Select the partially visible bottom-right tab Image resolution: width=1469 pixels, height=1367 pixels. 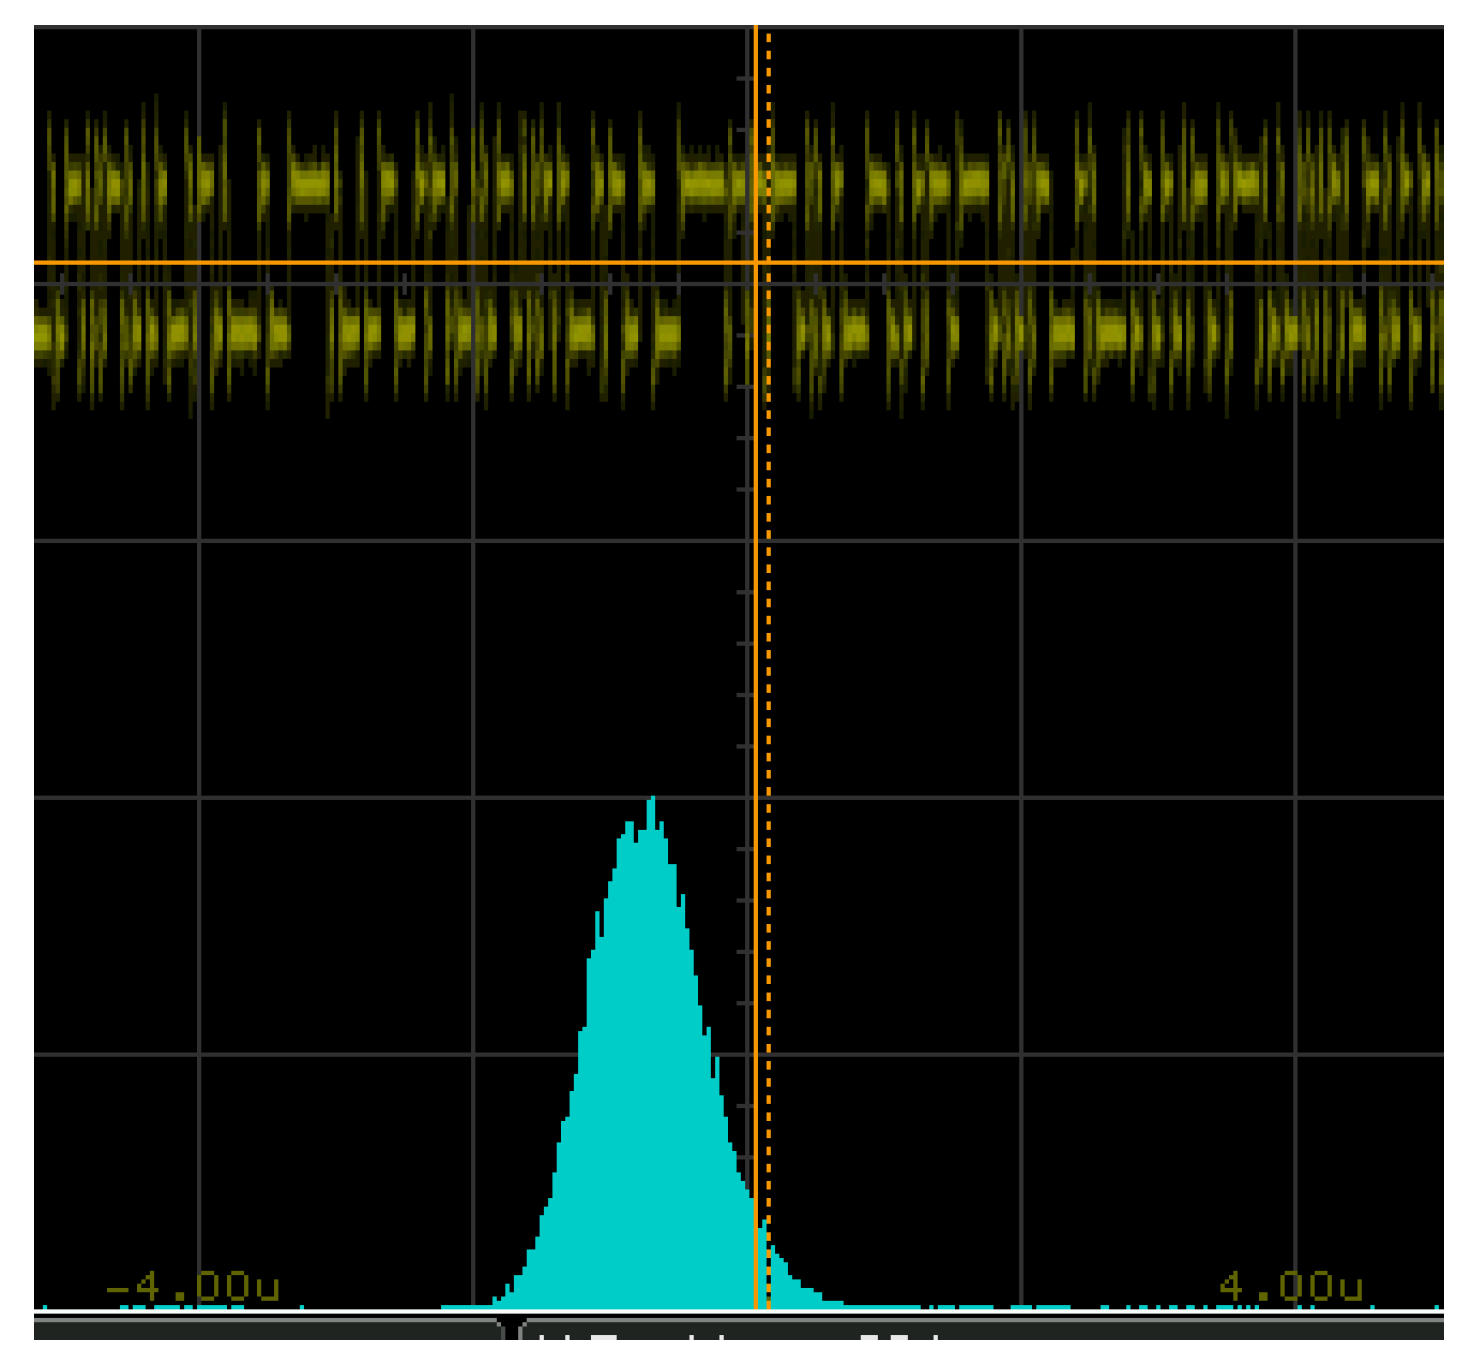980,1331
